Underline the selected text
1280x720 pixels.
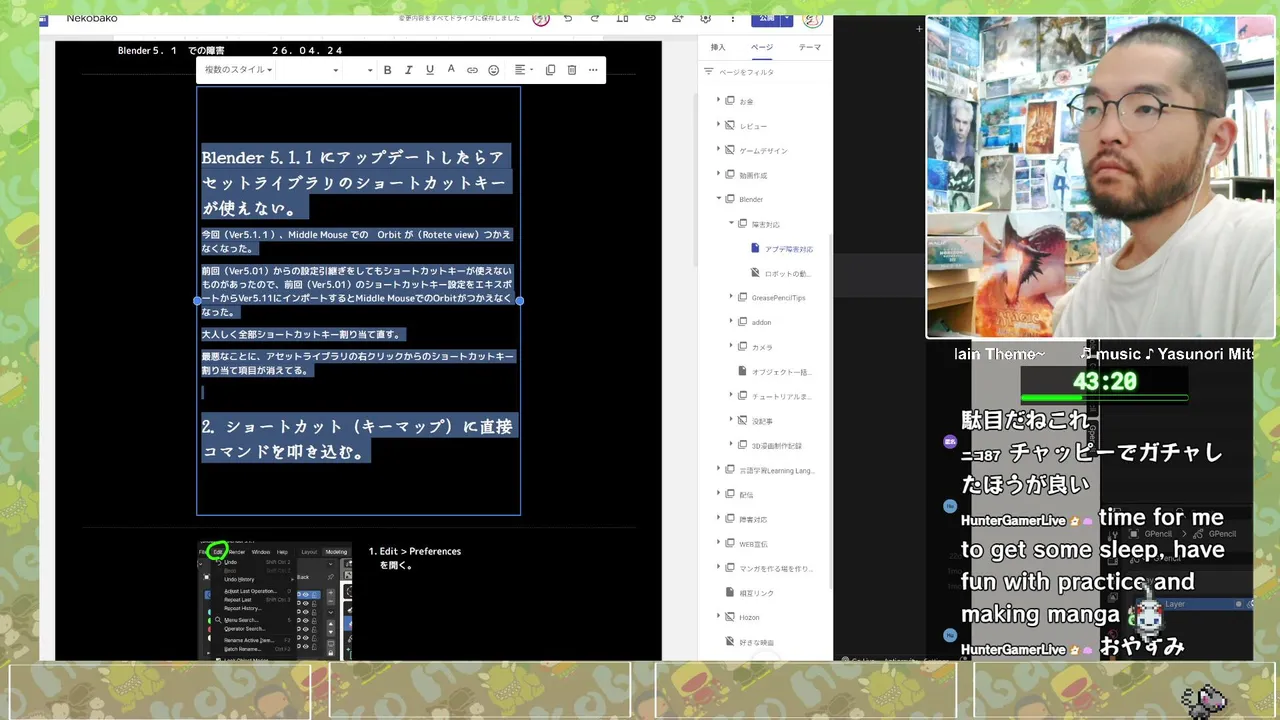(x=430, y=70)
